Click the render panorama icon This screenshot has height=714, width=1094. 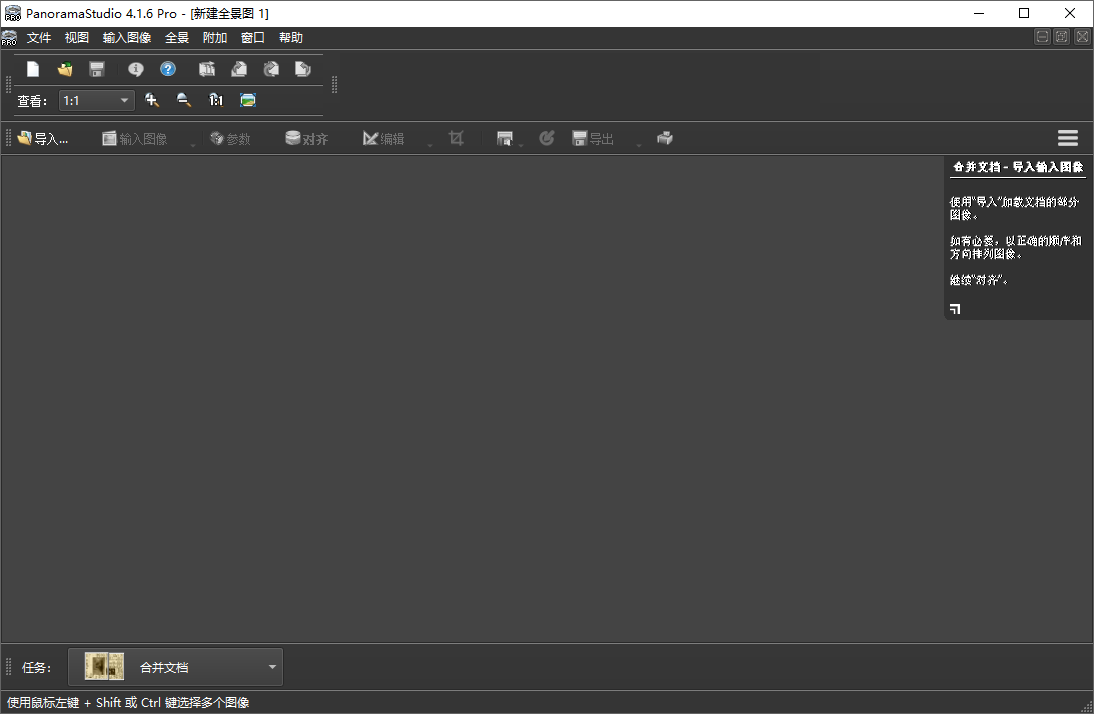[504, 138]
